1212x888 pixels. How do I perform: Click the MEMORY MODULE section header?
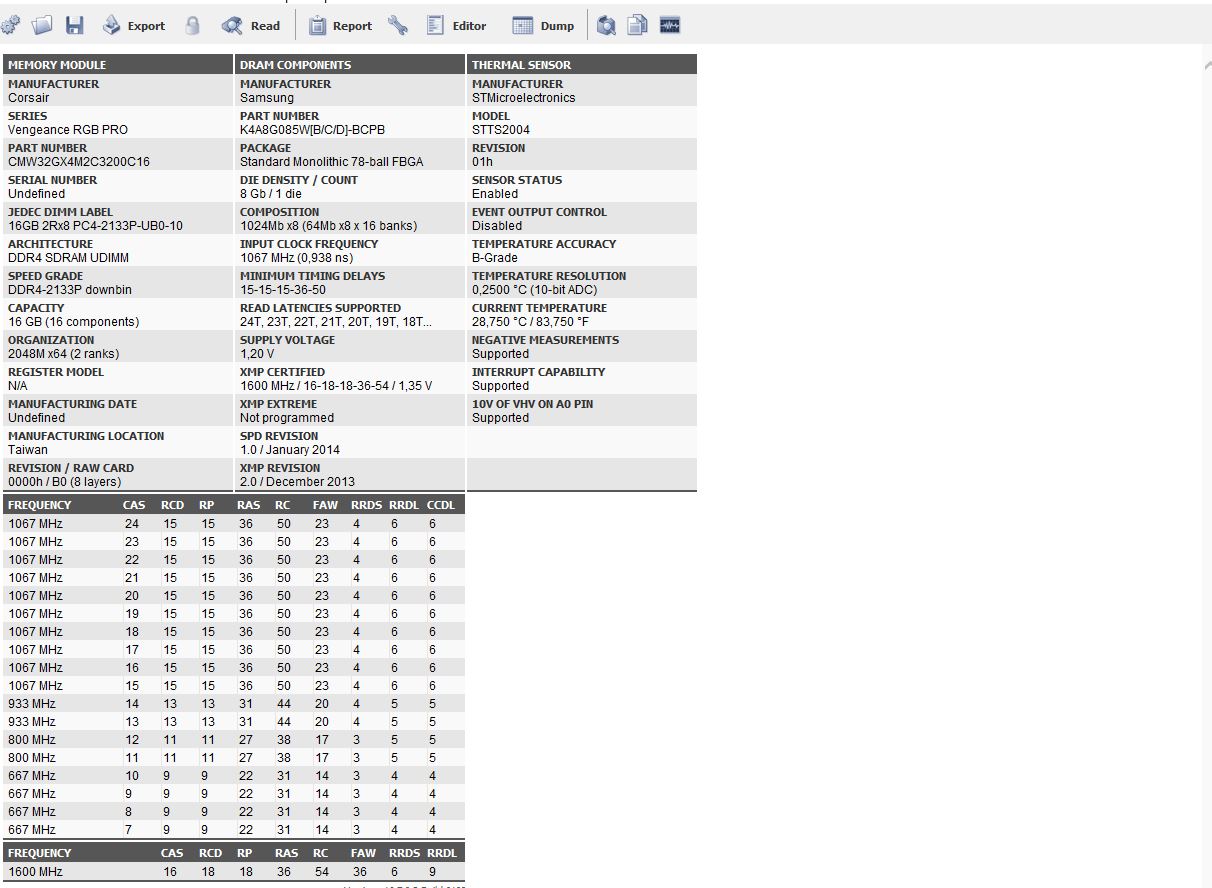118,65
